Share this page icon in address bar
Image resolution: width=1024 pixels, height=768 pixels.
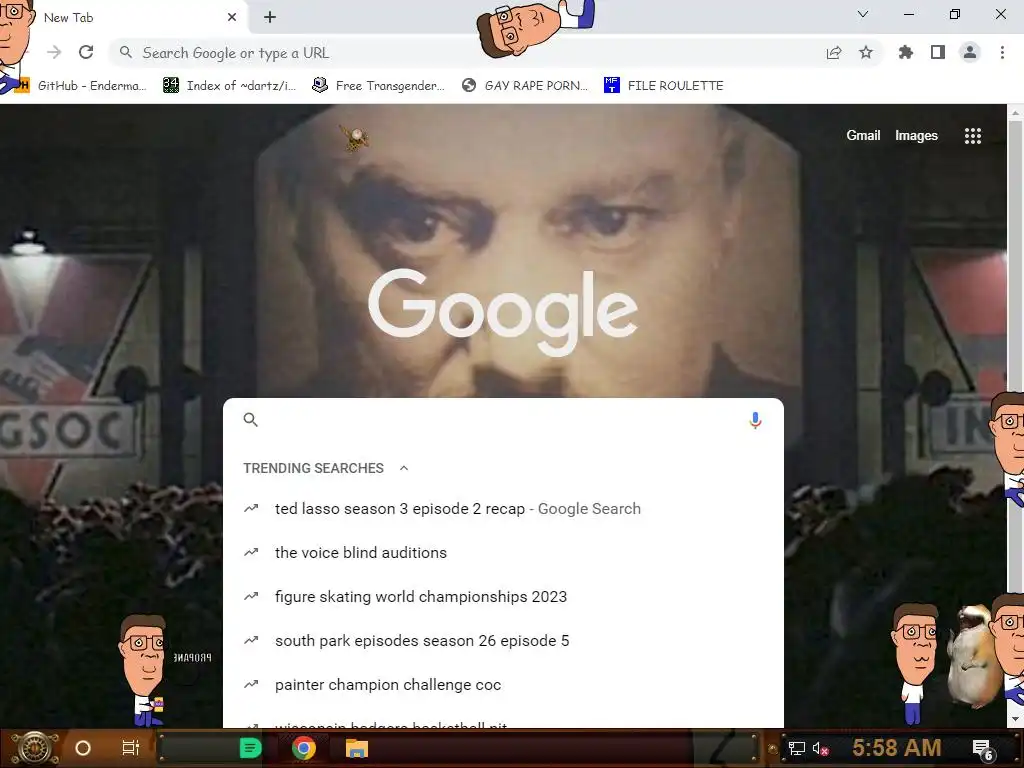(834, 53)
